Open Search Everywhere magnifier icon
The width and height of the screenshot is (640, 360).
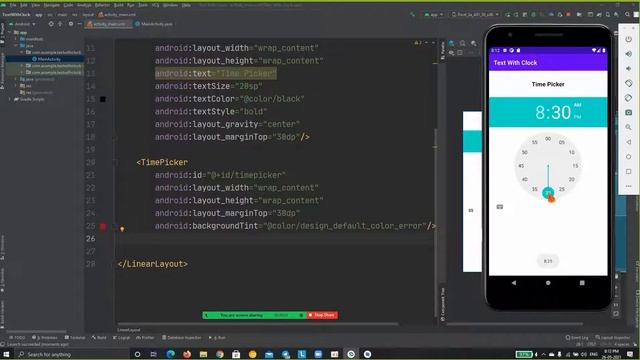tap(628, 15)
